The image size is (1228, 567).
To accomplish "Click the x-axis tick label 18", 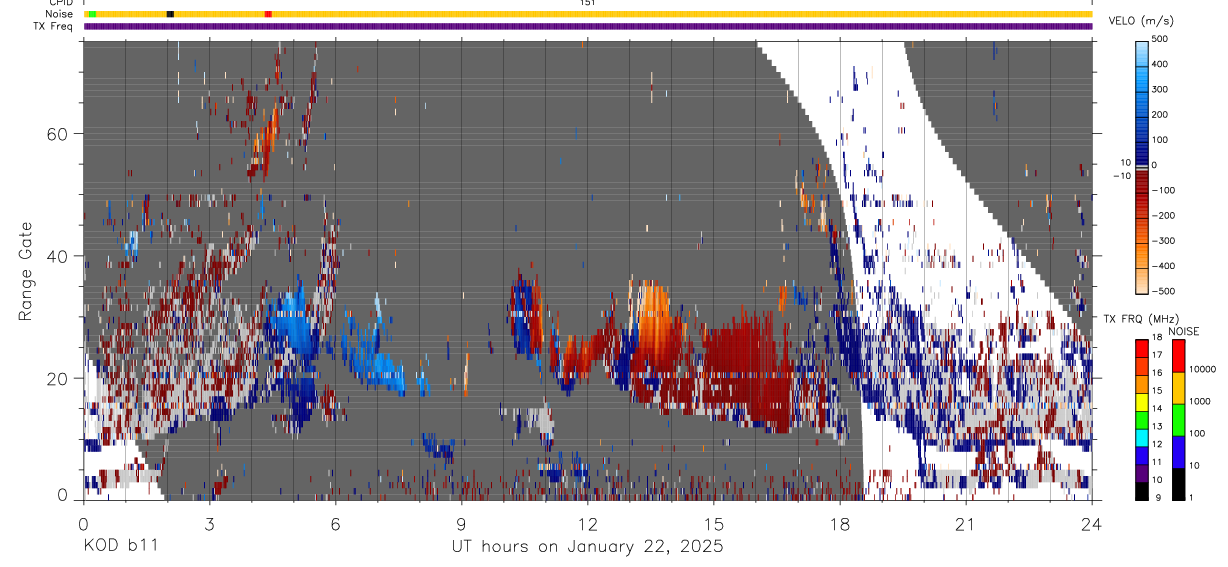I will click(839, 524).
